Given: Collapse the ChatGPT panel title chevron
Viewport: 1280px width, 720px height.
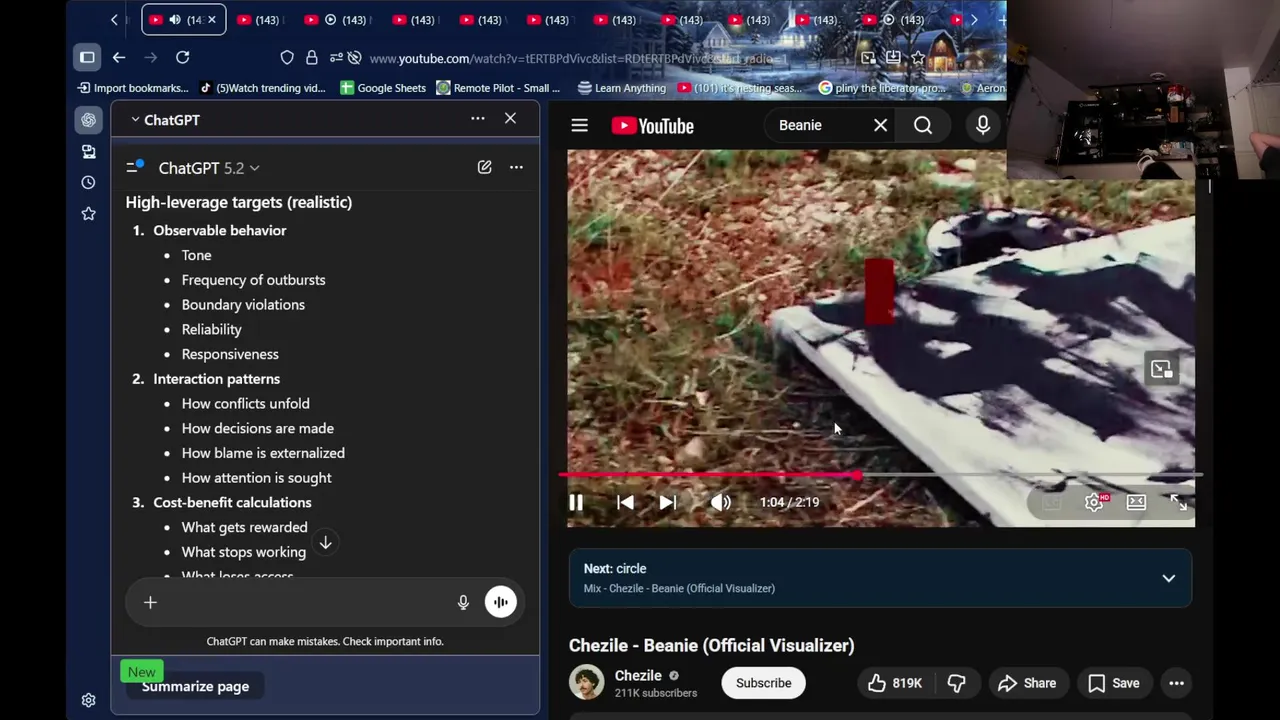Looking at the screenshot, I should (135, 120).
